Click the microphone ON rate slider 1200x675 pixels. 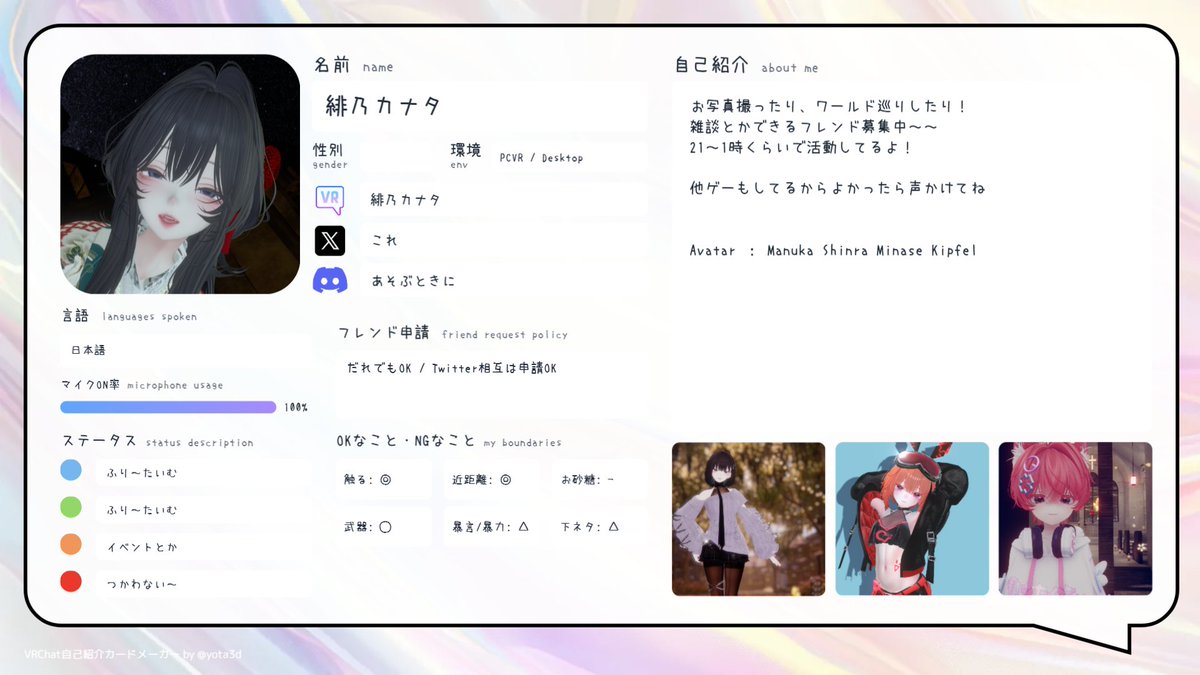[168, 407]
